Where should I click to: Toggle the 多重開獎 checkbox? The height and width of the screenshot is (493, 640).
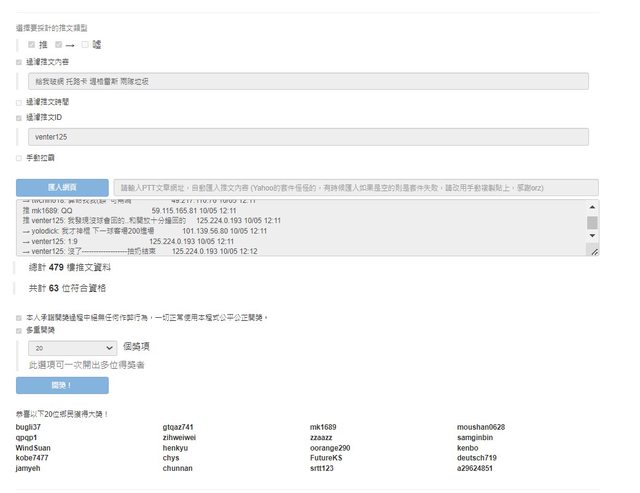(x=19, y=329)
